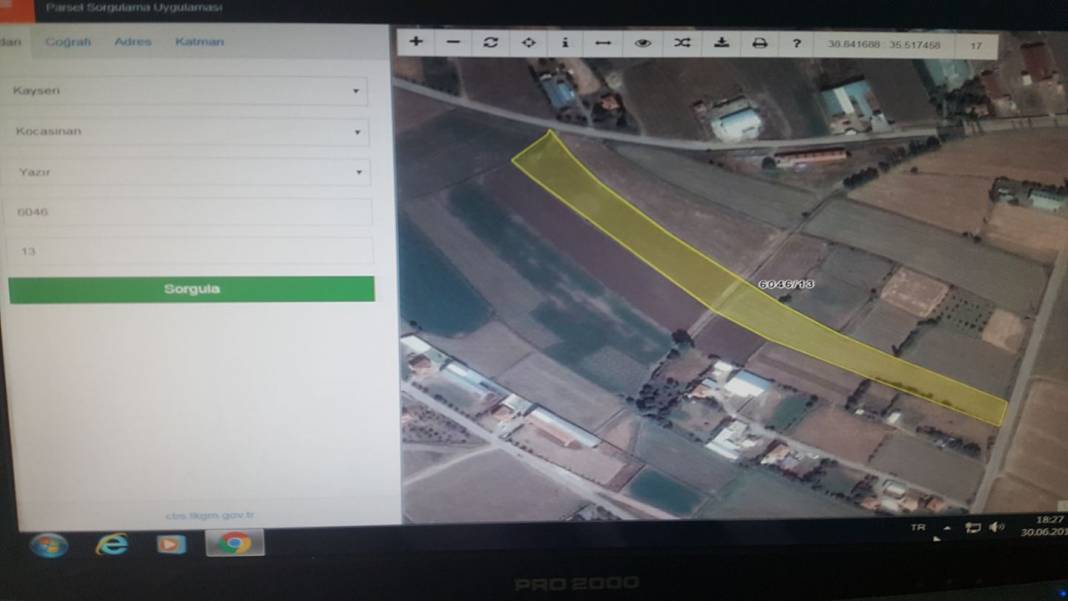Click the shuffle basemap icon
This screenshot has height=601, width=1068.
point(682,43)
